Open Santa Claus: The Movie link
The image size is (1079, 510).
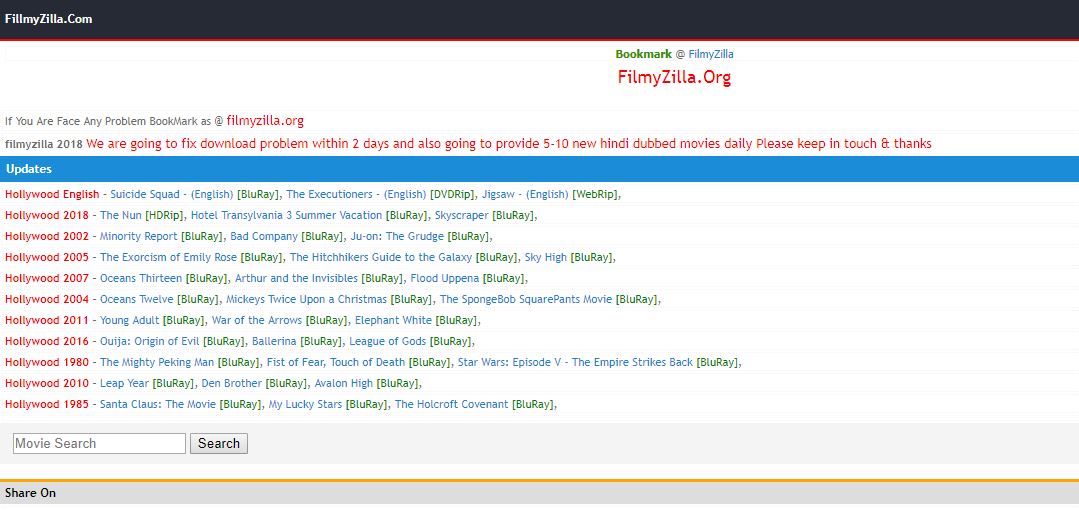point(158,405)
